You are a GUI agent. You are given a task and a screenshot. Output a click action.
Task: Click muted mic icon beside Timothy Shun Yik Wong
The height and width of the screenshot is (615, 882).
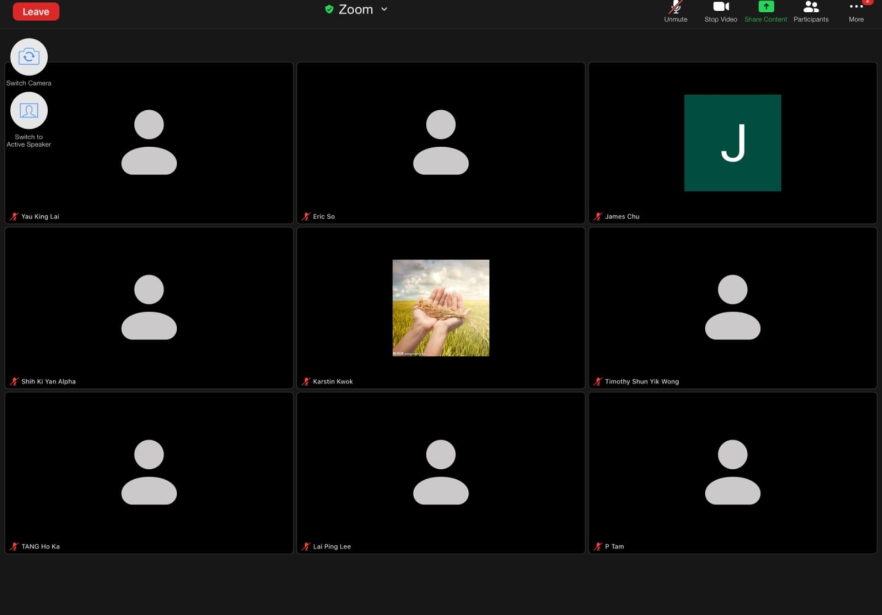598,381
